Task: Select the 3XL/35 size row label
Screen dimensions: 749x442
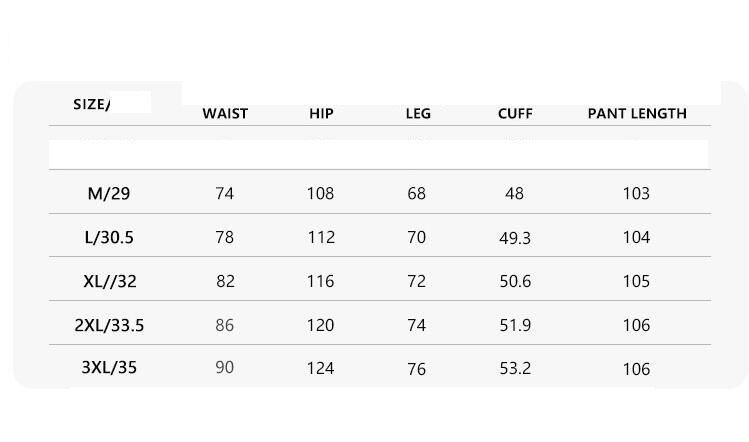Action: tap(109, 368)
